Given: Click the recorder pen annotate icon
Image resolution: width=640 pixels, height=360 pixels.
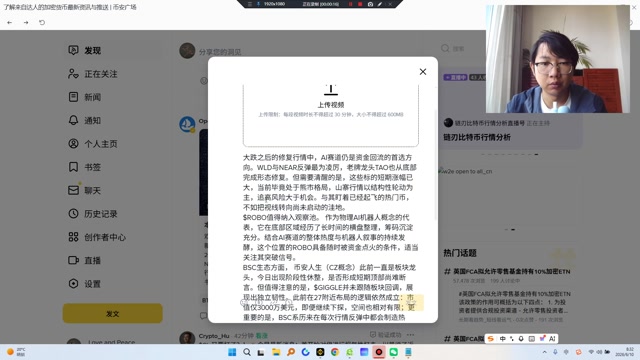Looking at the screenshot, I should [380, 4].
